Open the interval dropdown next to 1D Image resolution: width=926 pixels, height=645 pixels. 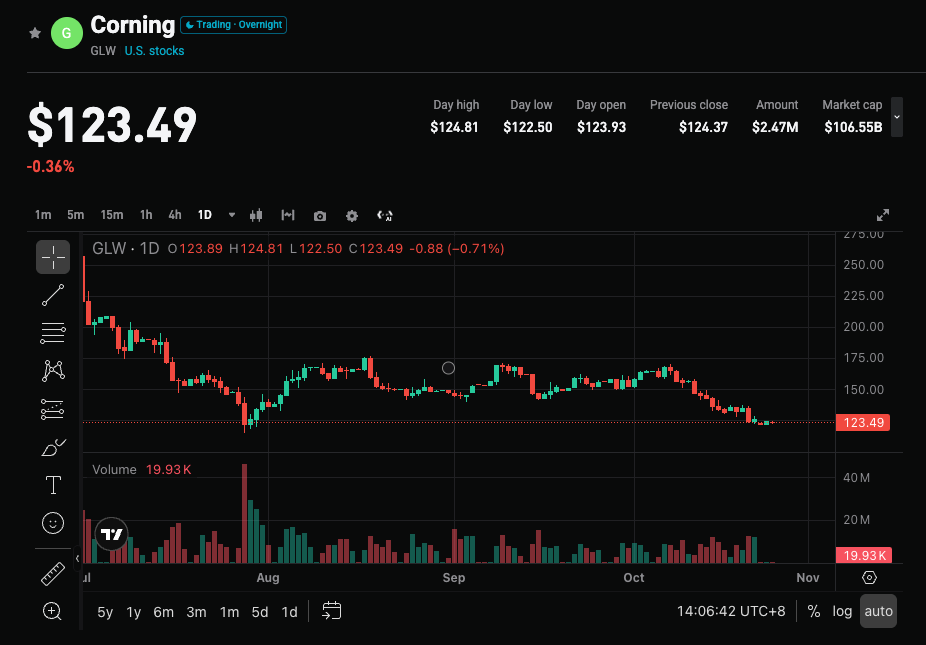[x=232, y=215]
